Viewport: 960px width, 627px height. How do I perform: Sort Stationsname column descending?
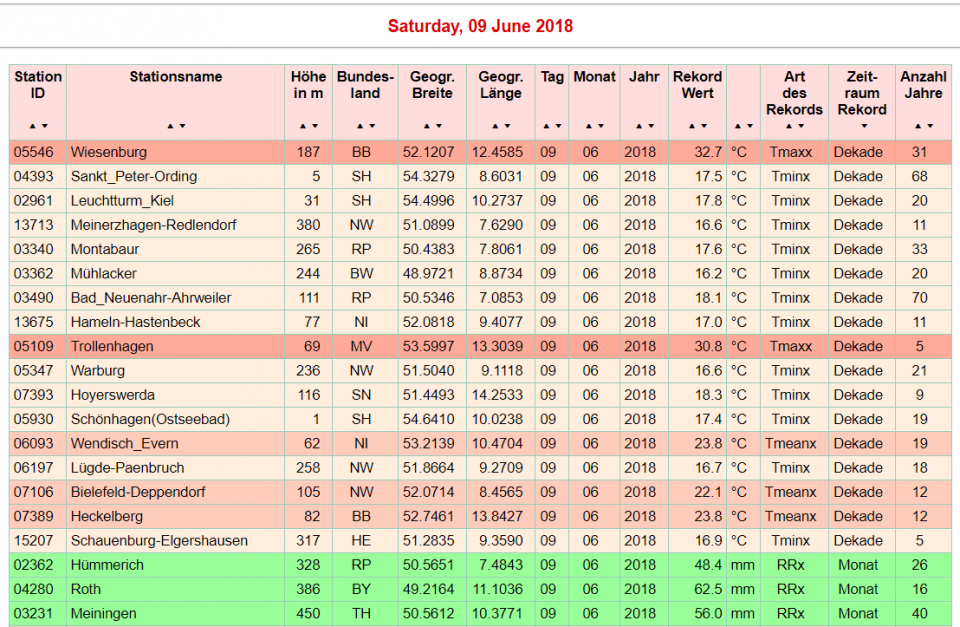point(181,127)
